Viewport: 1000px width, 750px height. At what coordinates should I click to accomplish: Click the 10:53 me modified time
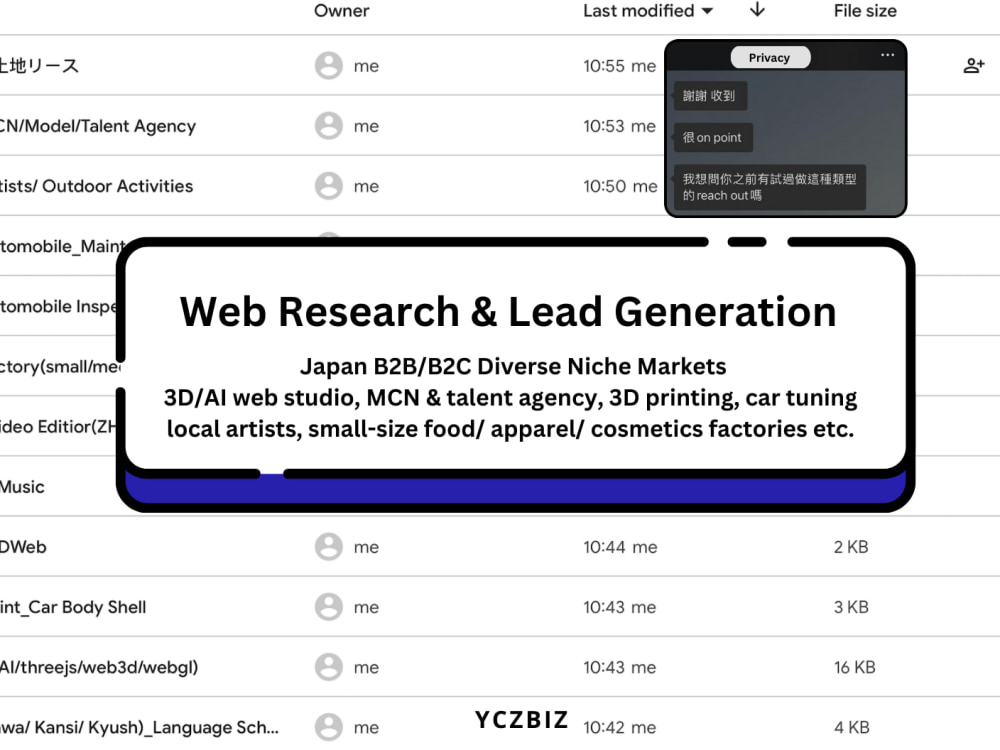pyautogui.click(x=619, y=126)
